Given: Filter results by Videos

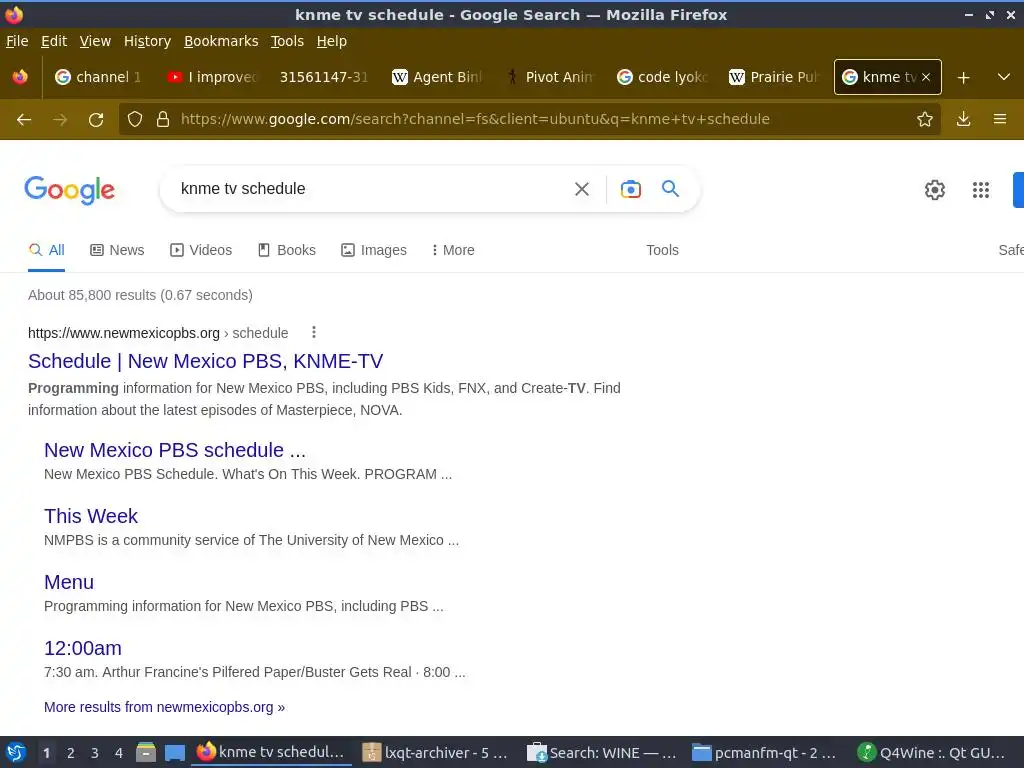Looking at the screenshot, I should (x=201, y=250).
